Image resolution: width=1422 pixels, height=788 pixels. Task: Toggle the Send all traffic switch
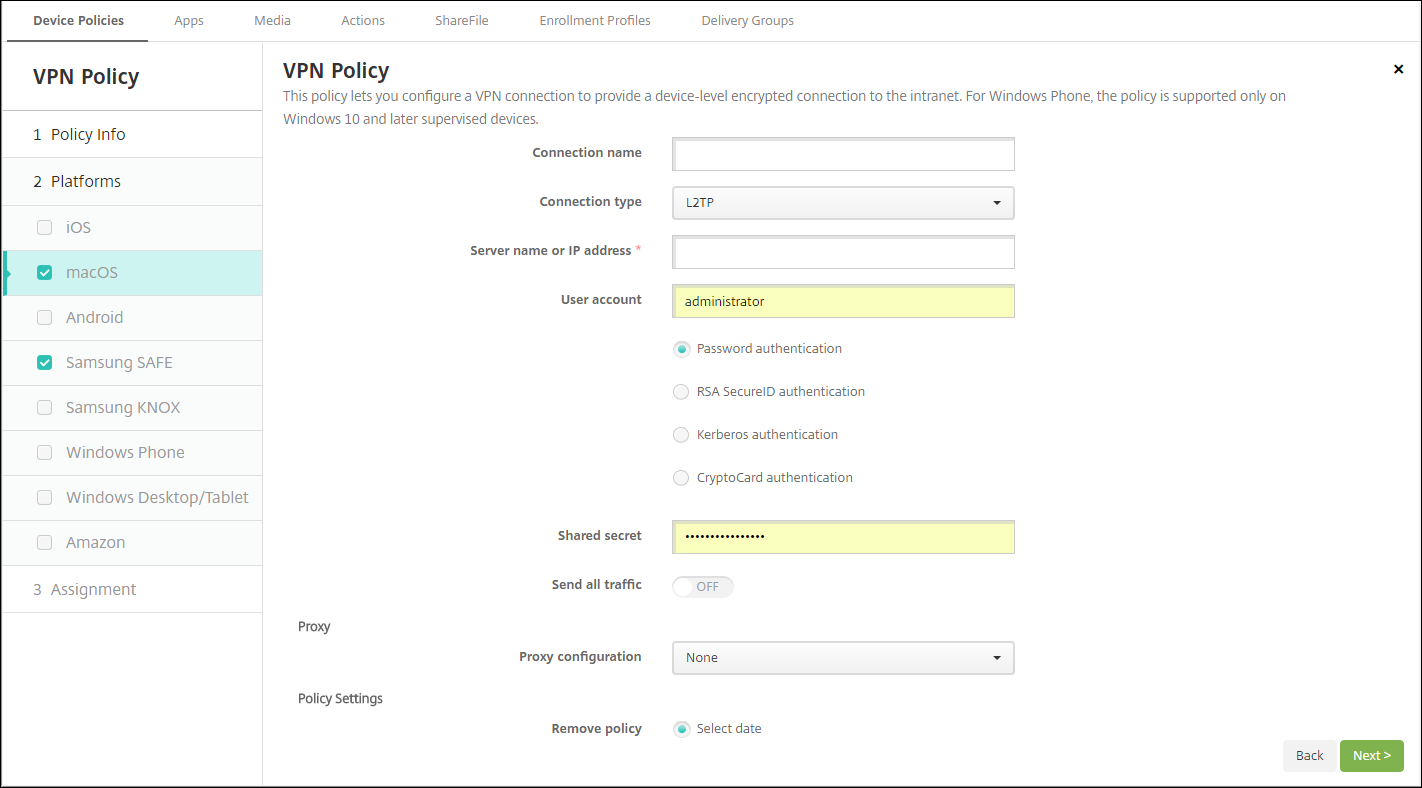(703, 586)
